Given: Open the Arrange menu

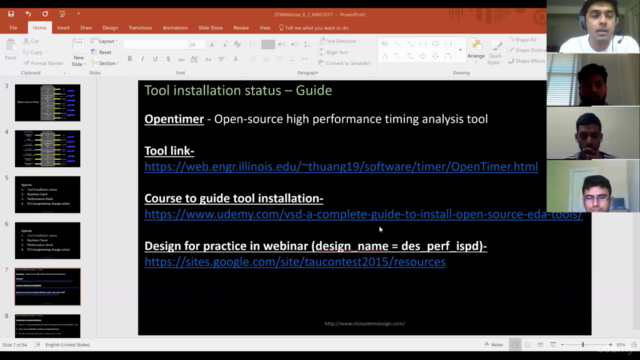Looking at the screenshot, I should 476,50.
